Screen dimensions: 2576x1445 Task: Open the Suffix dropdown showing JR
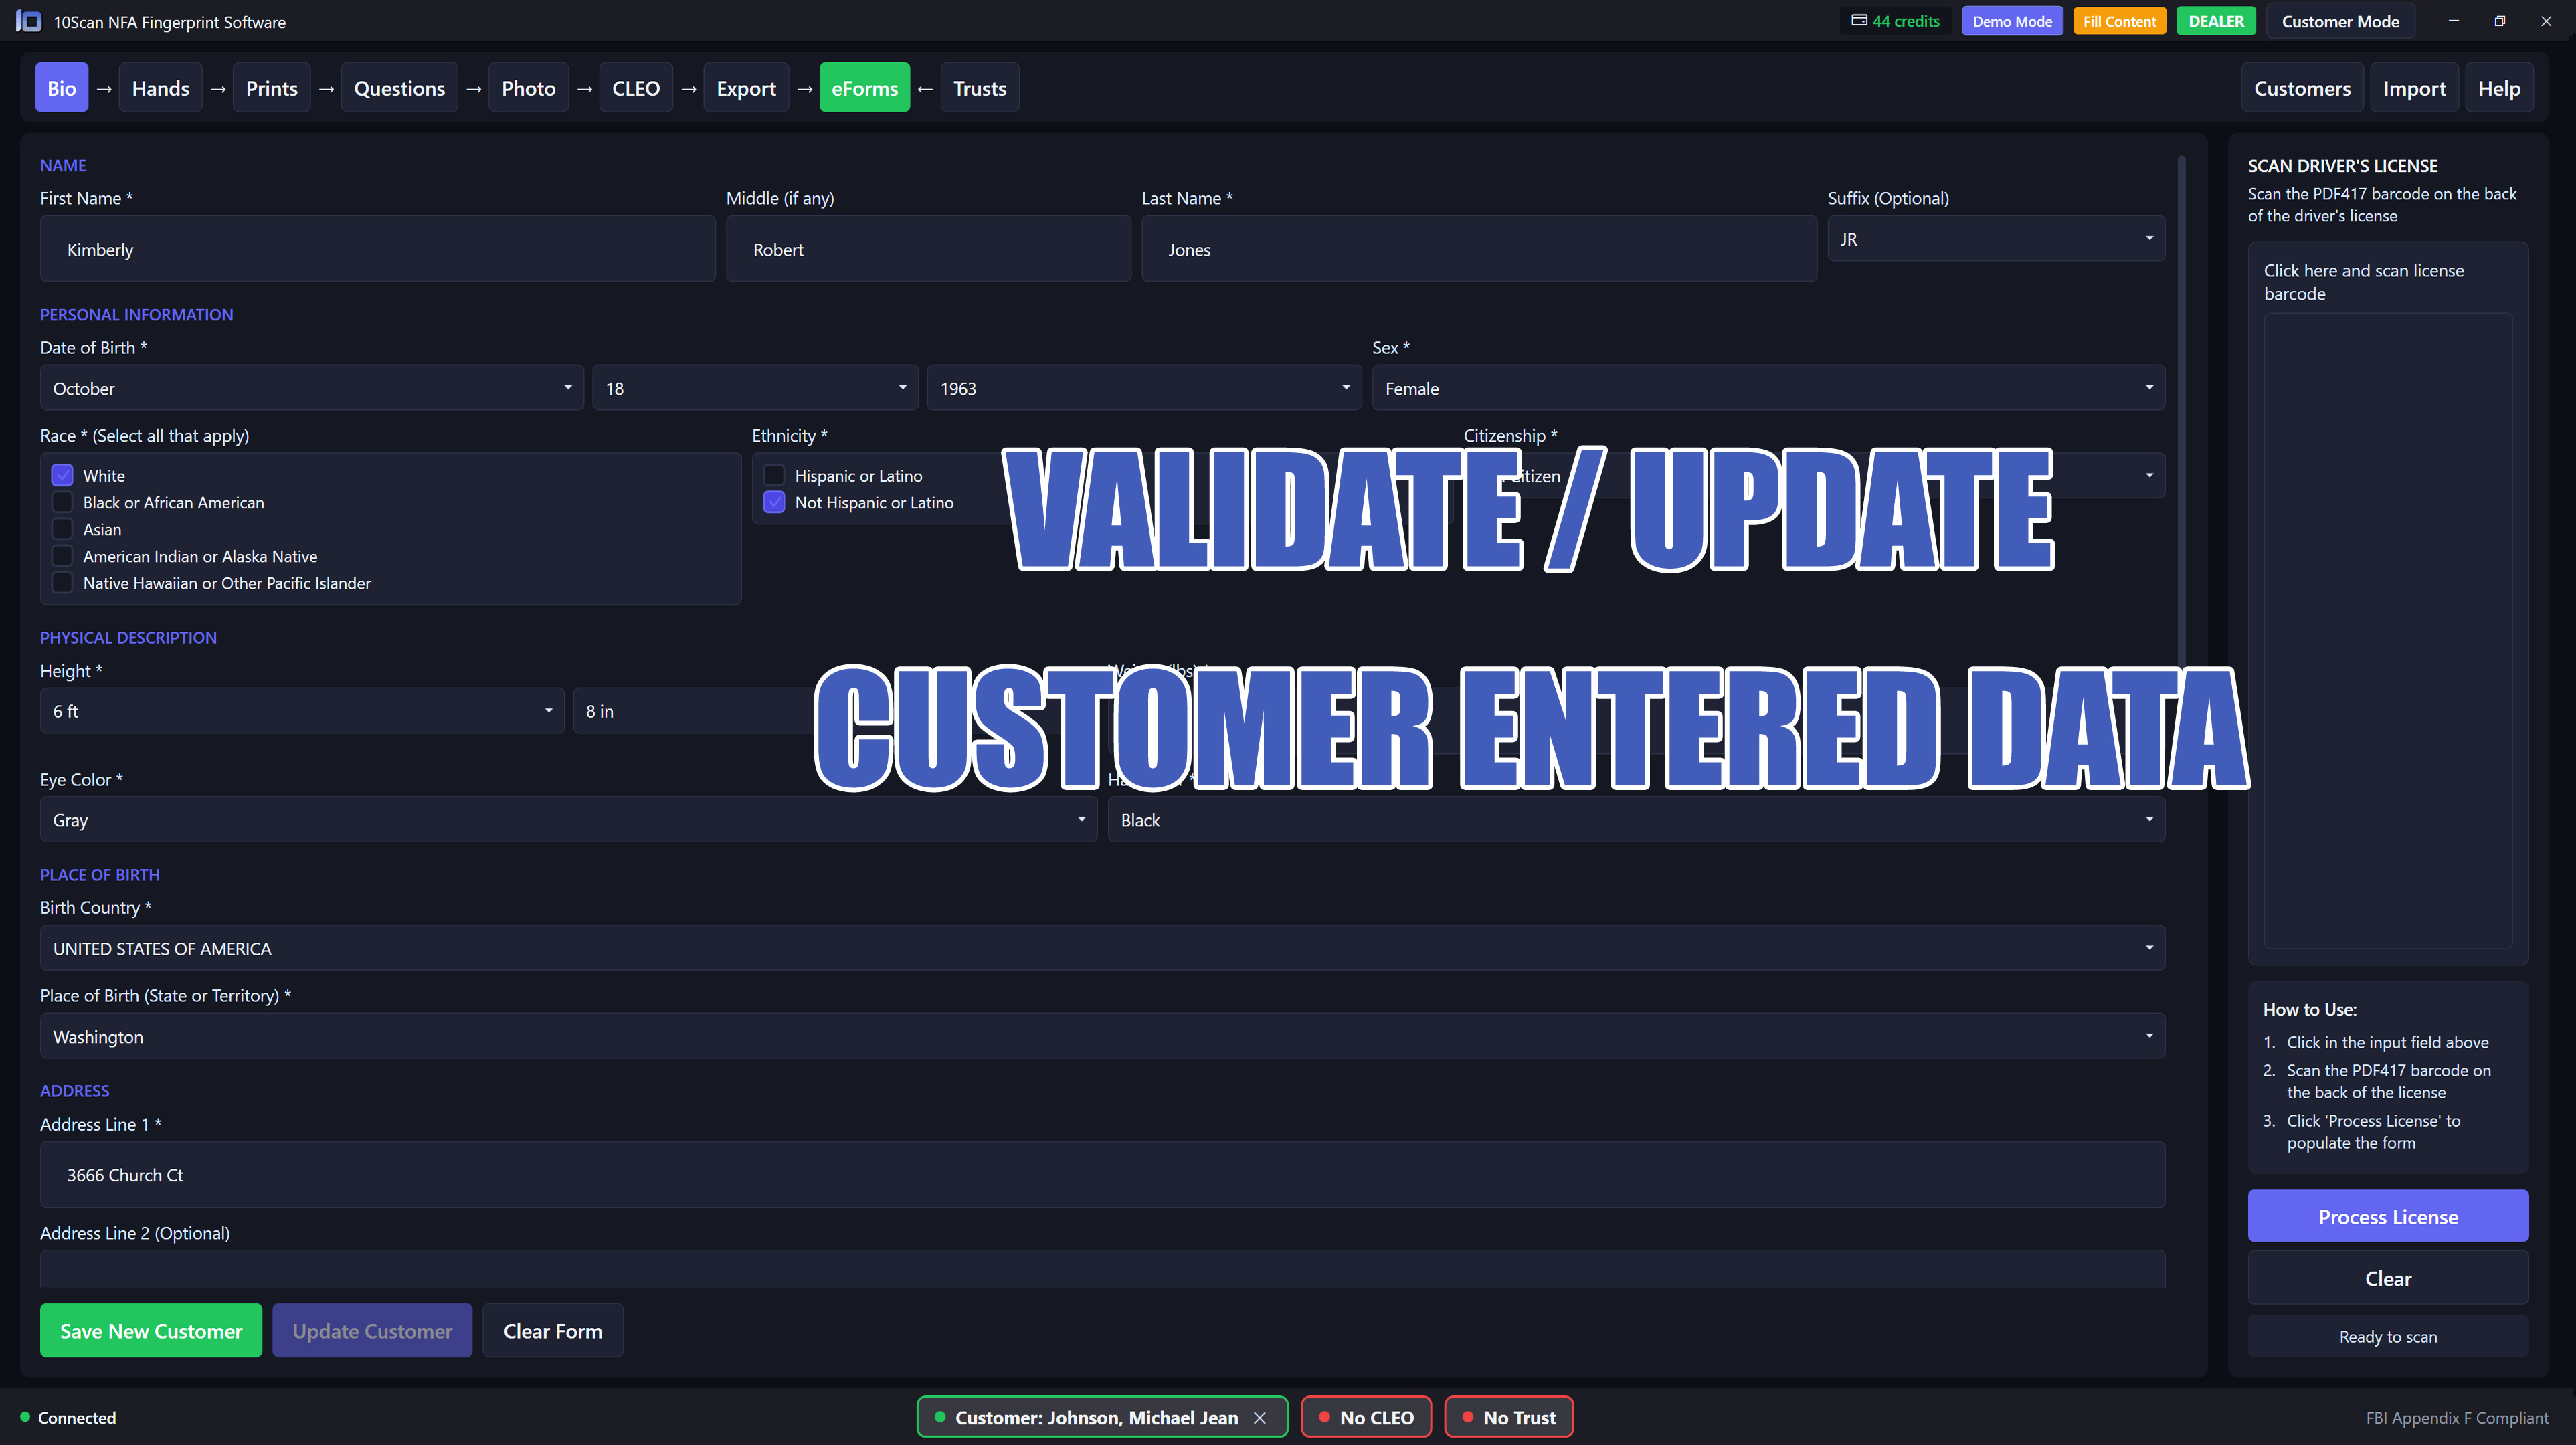click(1996, 238)
